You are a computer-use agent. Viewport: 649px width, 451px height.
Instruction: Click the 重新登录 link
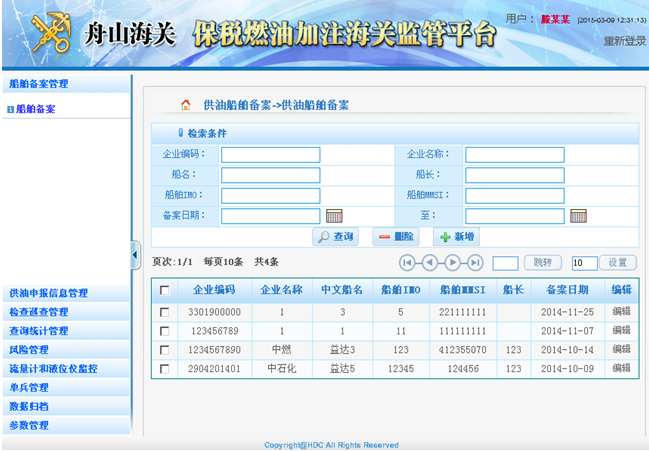[624, 41]
